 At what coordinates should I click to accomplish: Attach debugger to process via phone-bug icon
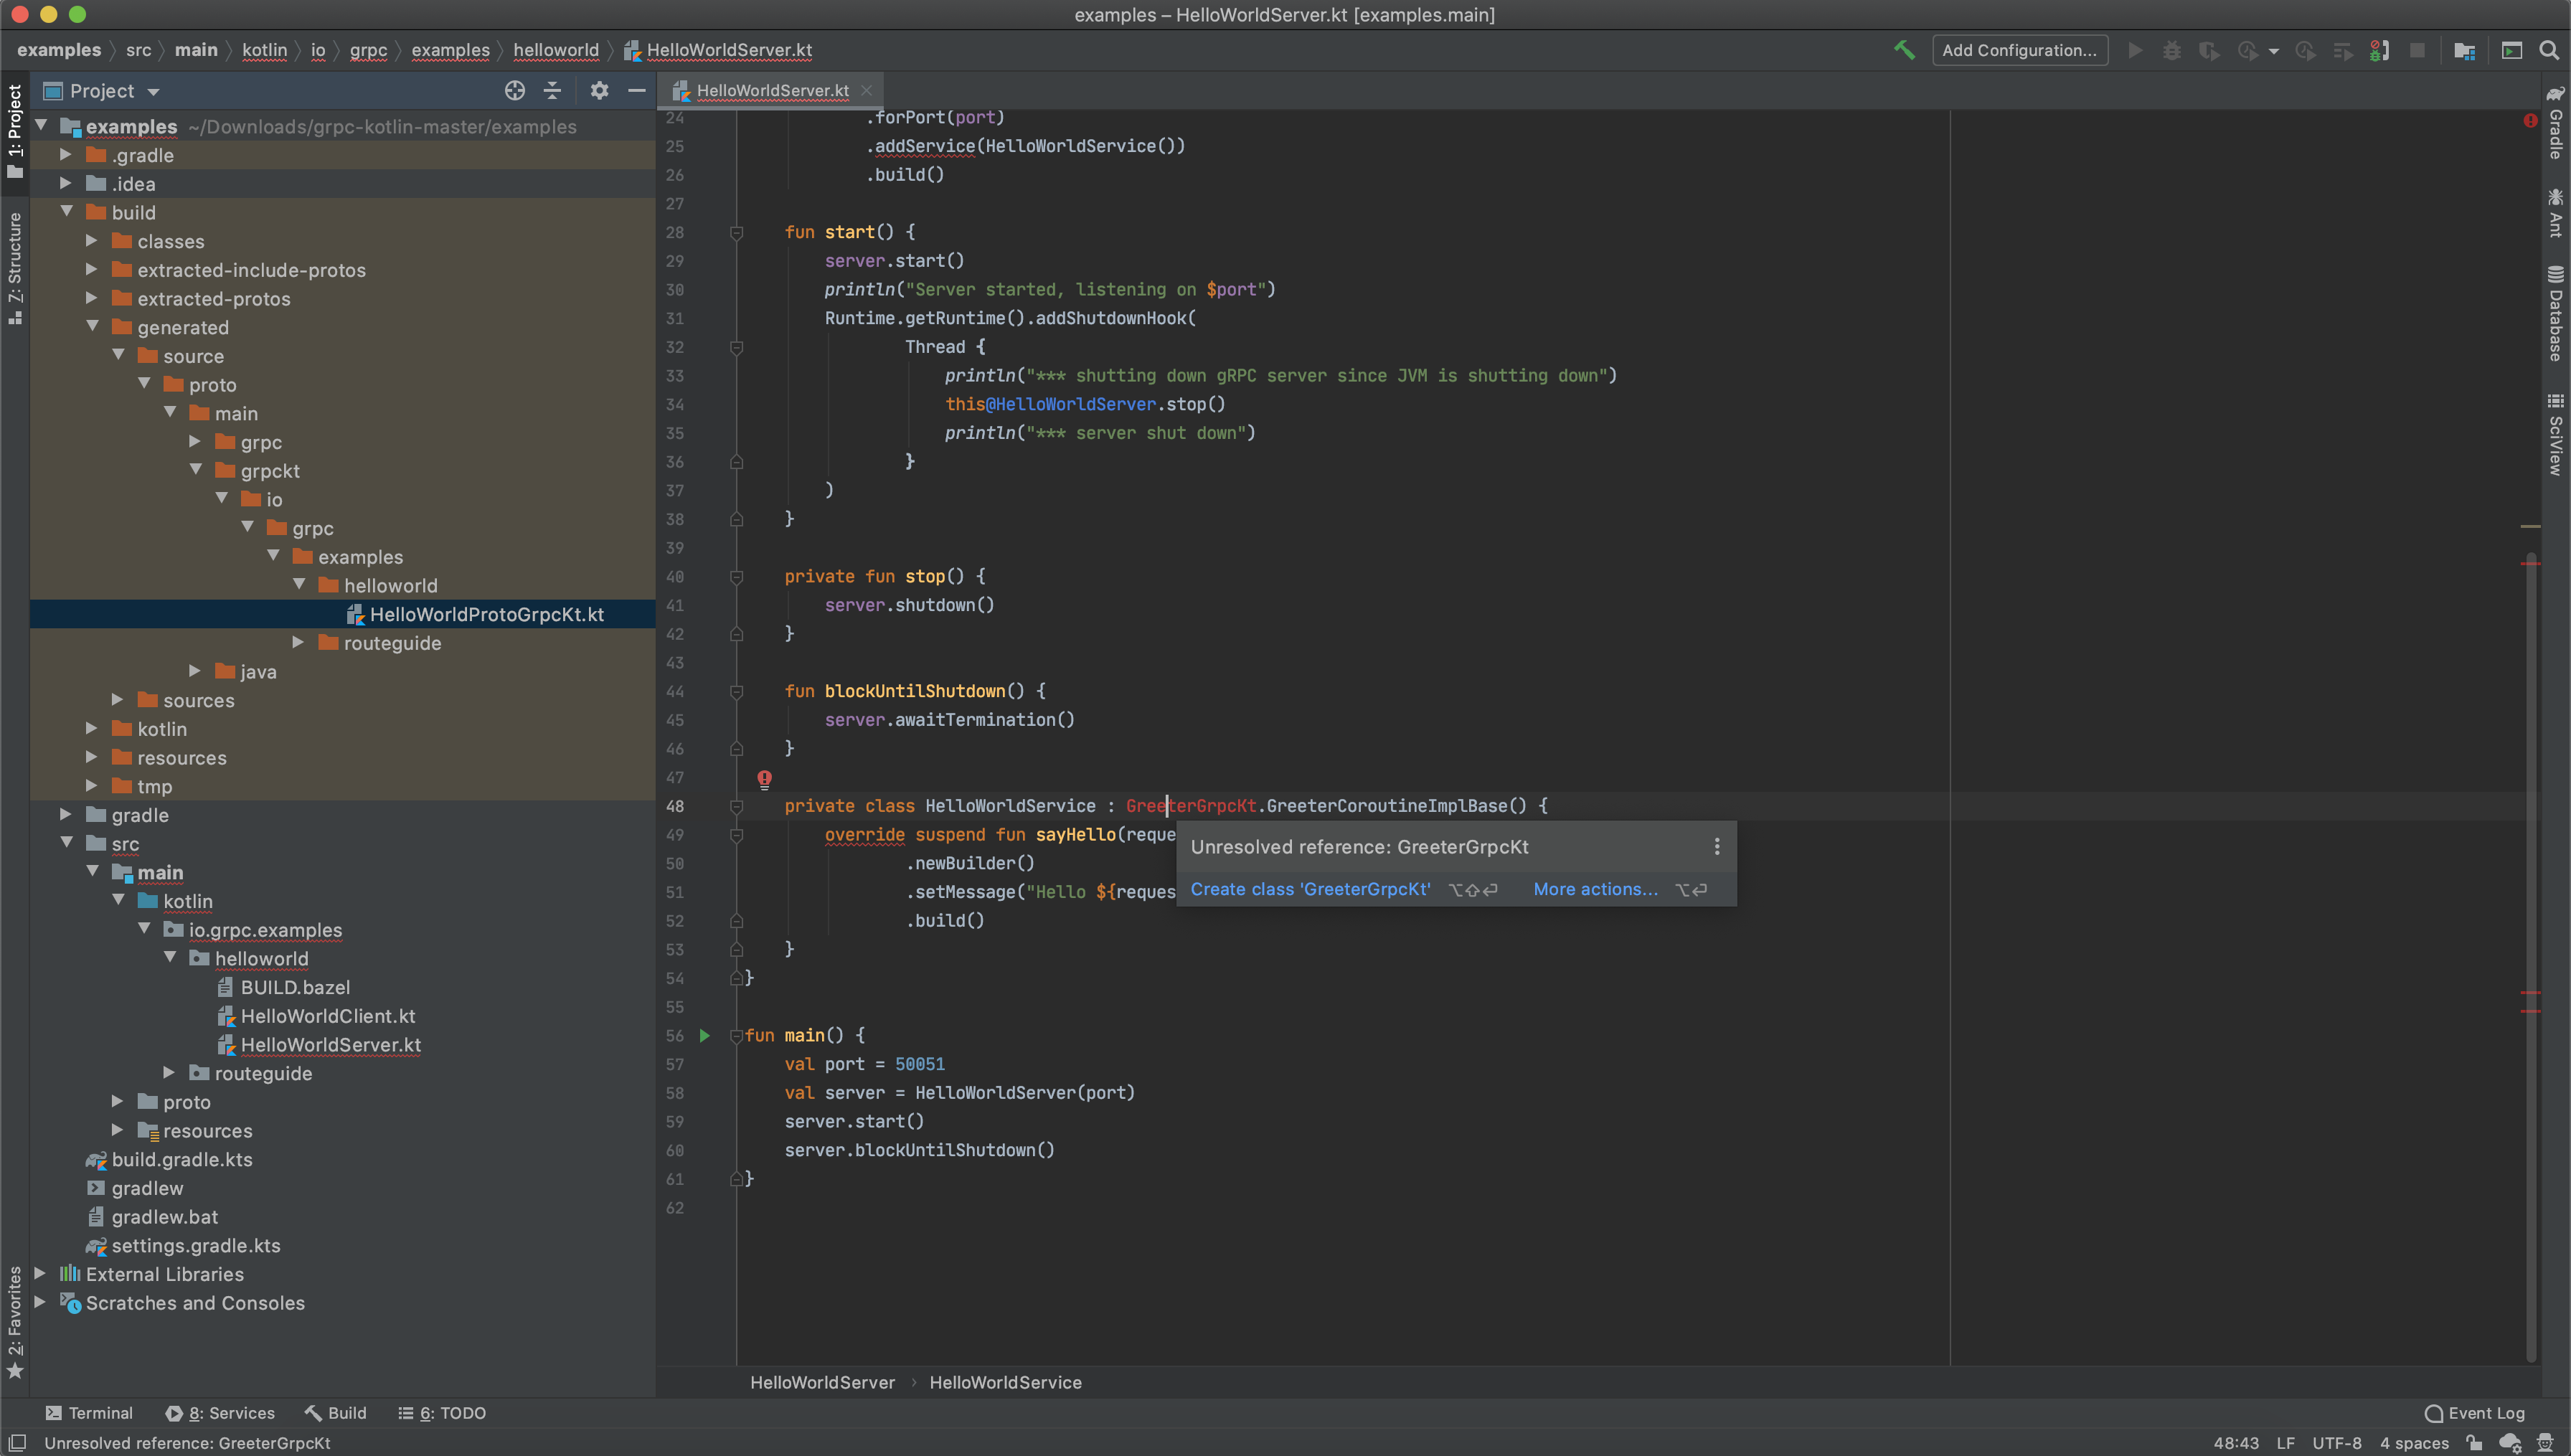(2377, 50)
